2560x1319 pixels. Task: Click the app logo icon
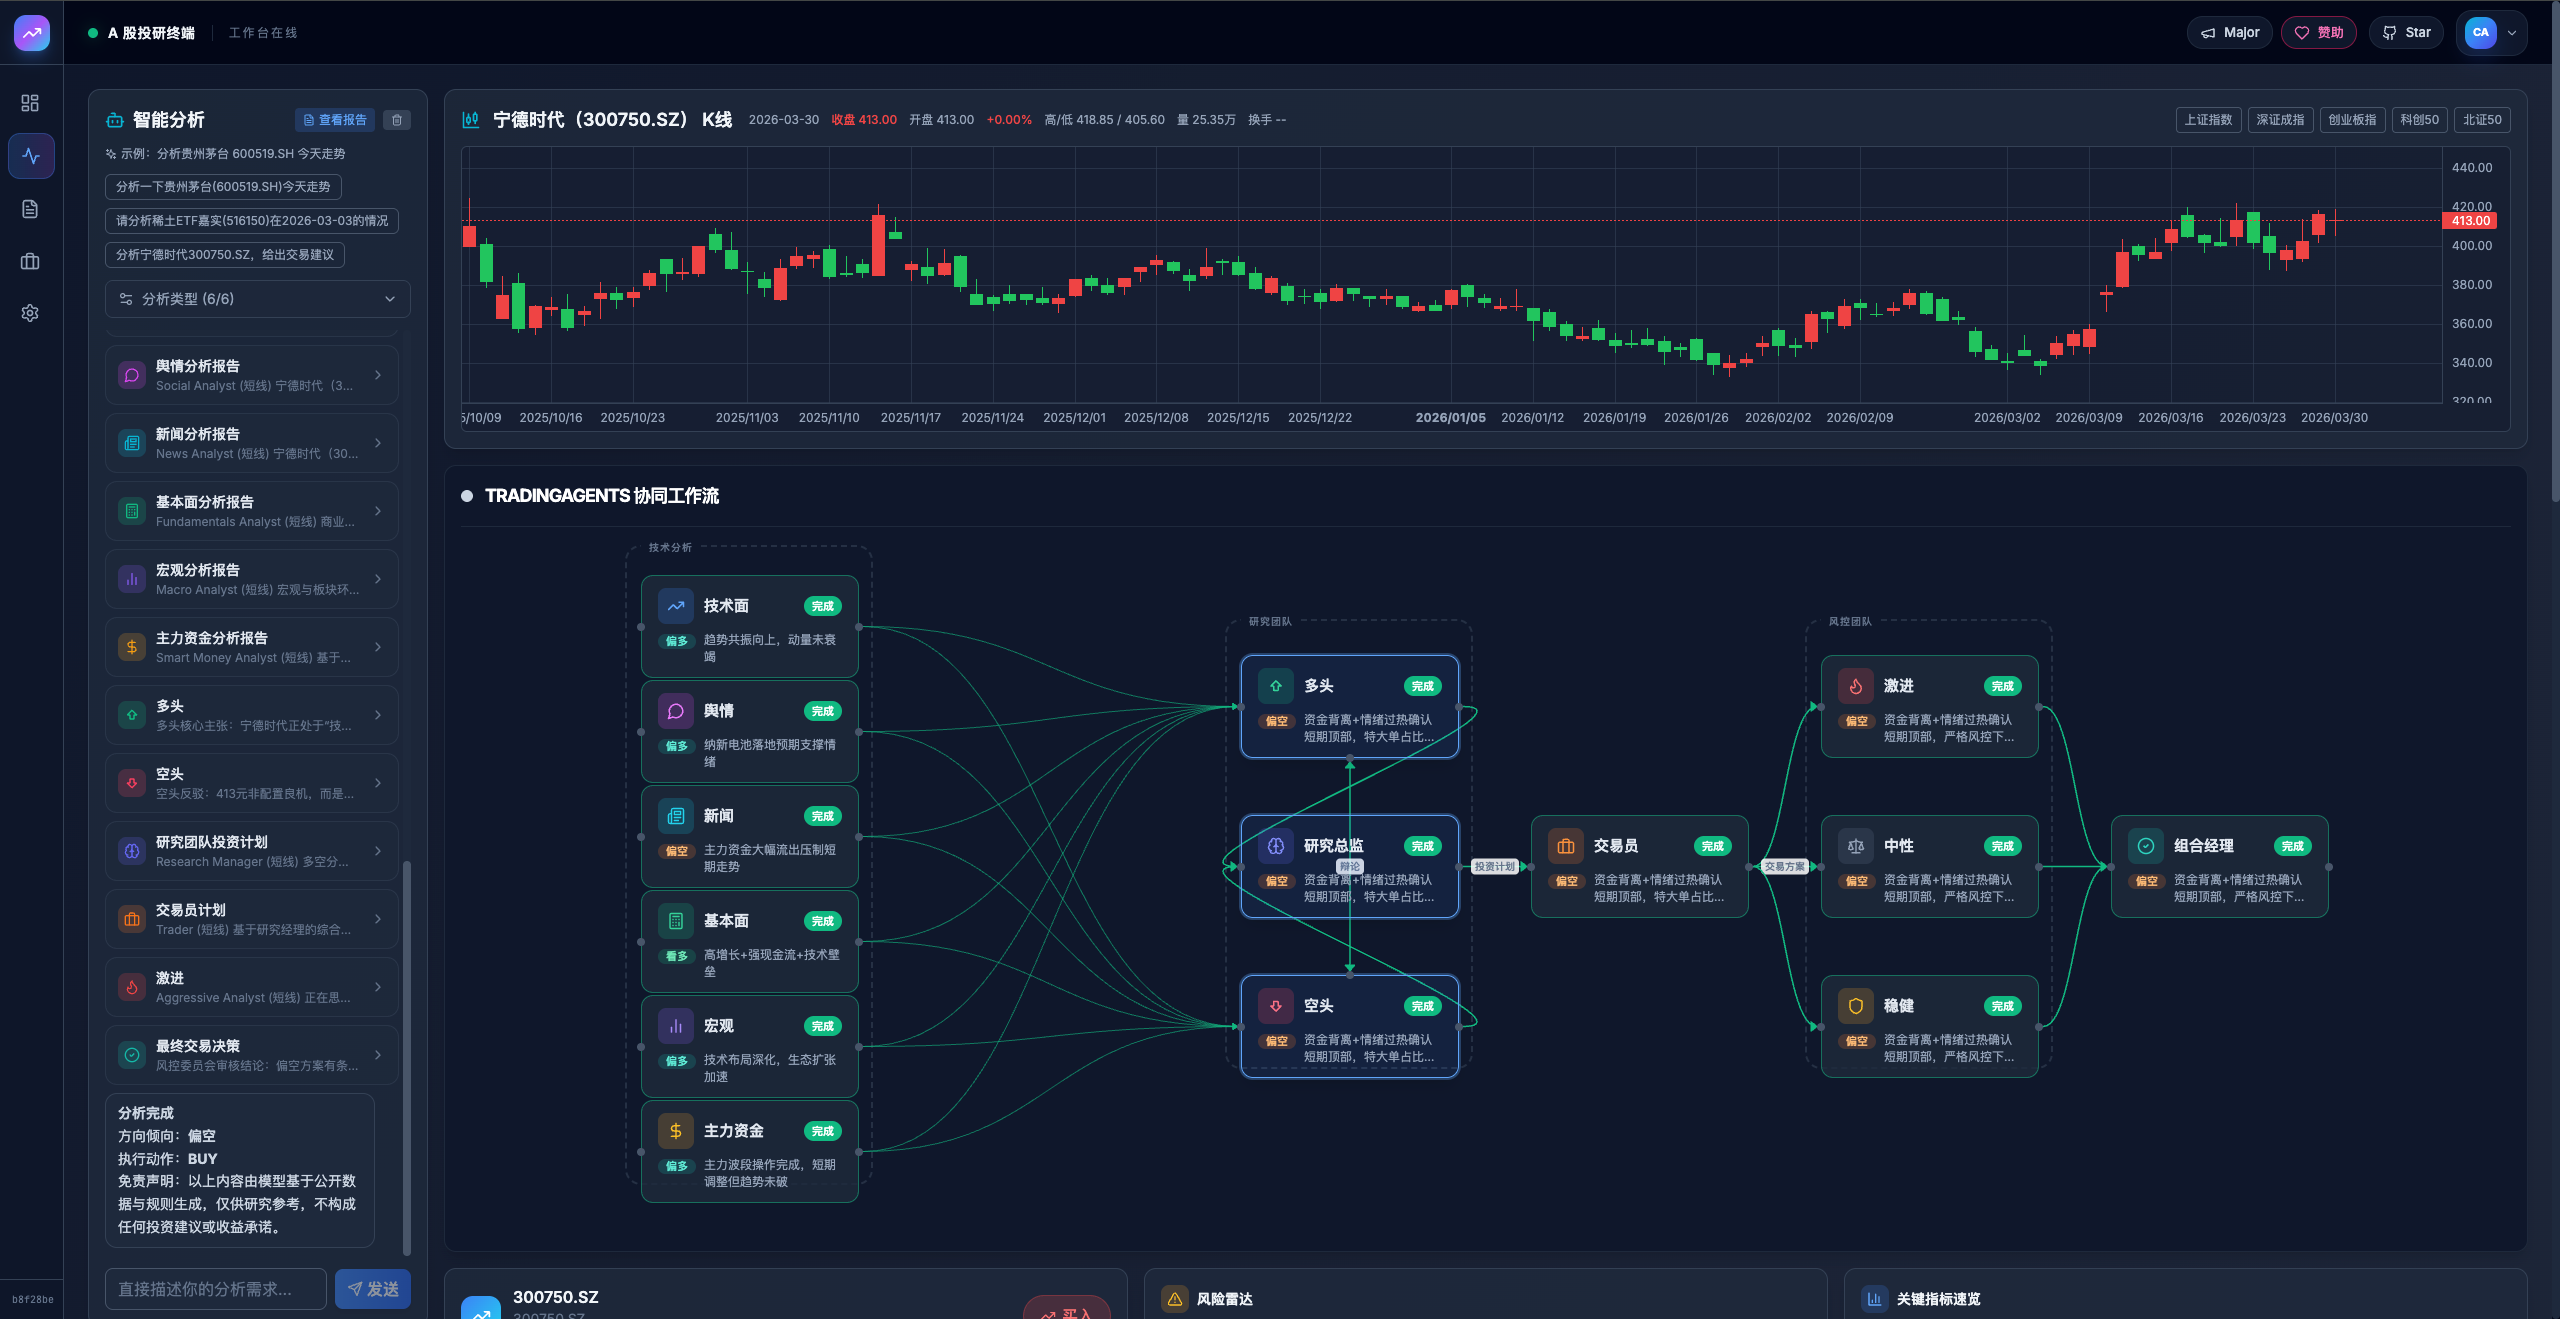tap(32, 33)
